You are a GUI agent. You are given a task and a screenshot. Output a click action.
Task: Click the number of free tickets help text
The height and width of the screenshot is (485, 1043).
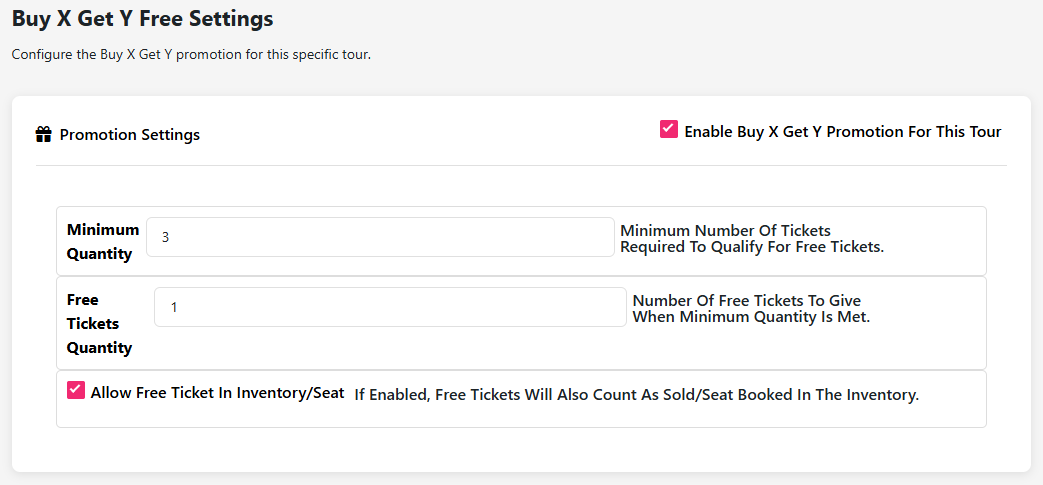click(751, 309)
